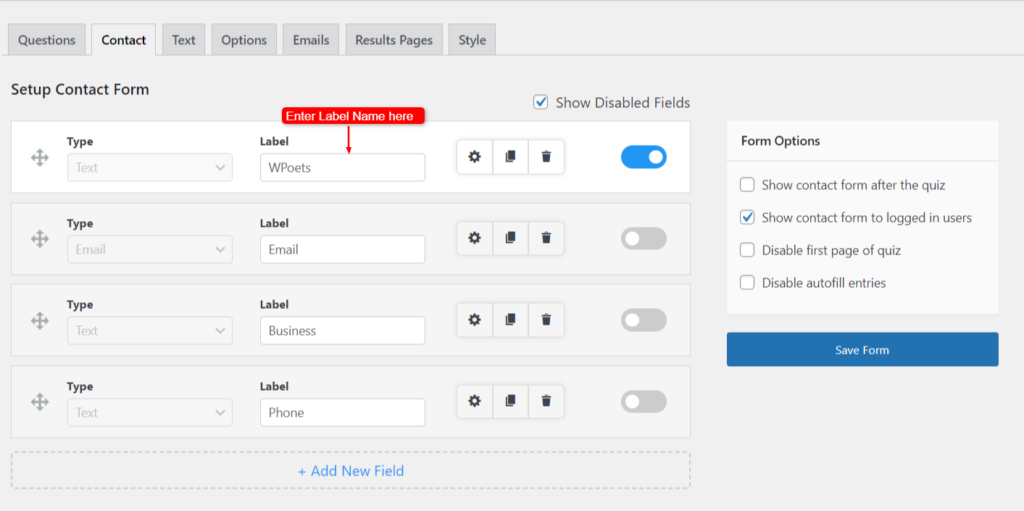Disable the WPoets field toggle
Viewport: 1024px width, 511px height.
pyautogui.click(x=643, y=157)
